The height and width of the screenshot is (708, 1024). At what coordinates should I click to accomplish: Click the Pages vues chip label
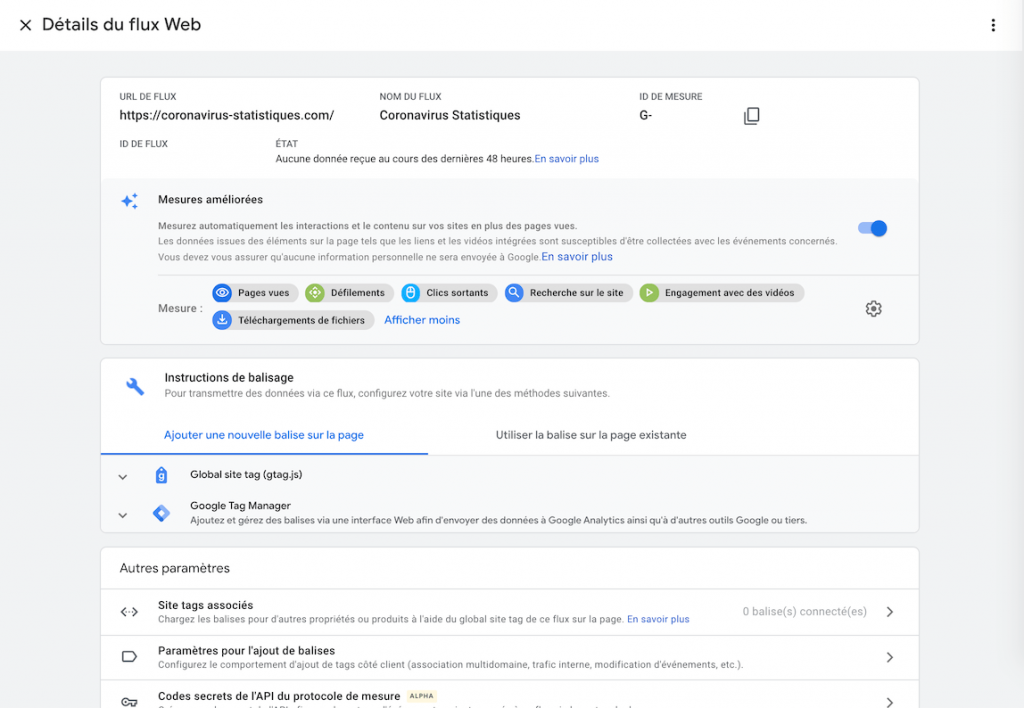tap(263, 293)
